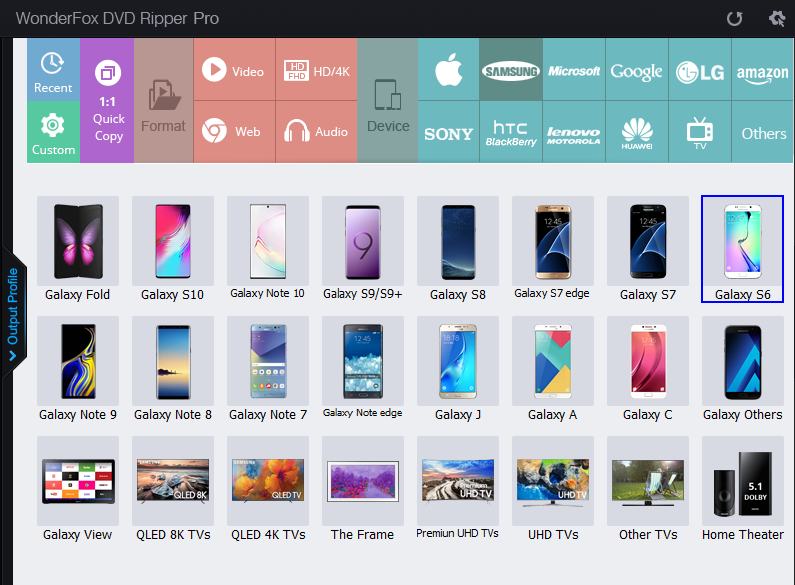Image resolution: width=795 pixels, height=585 pixels.
Task: Choose the Audio format group
Action: click(316, 132)
